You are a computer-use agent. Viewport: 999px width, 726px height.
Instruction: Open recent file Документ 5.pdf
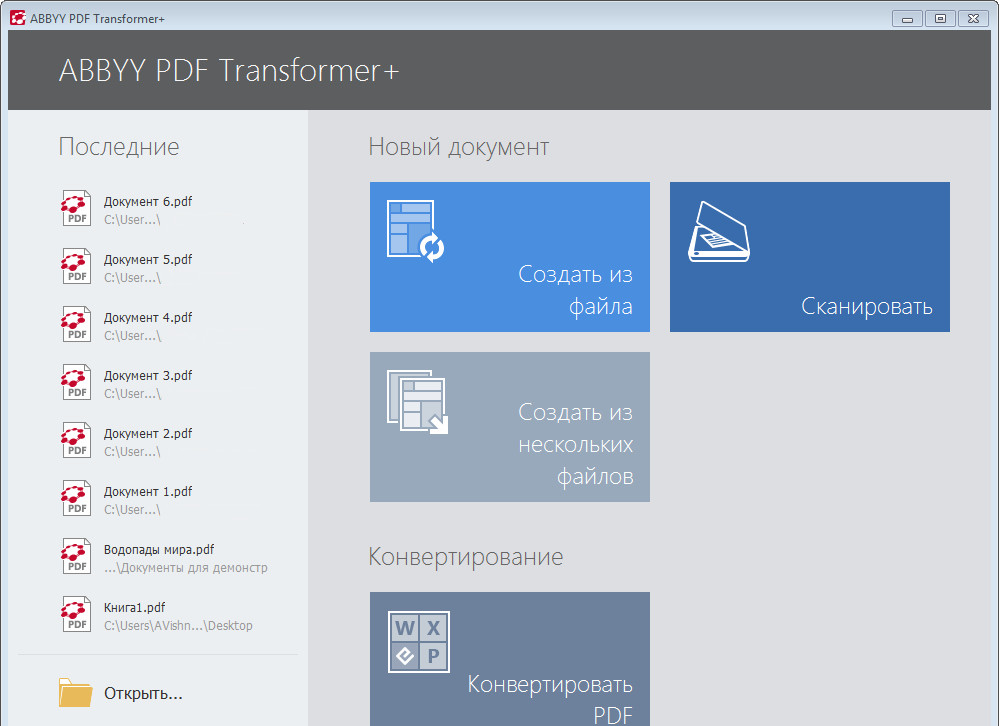148,260
